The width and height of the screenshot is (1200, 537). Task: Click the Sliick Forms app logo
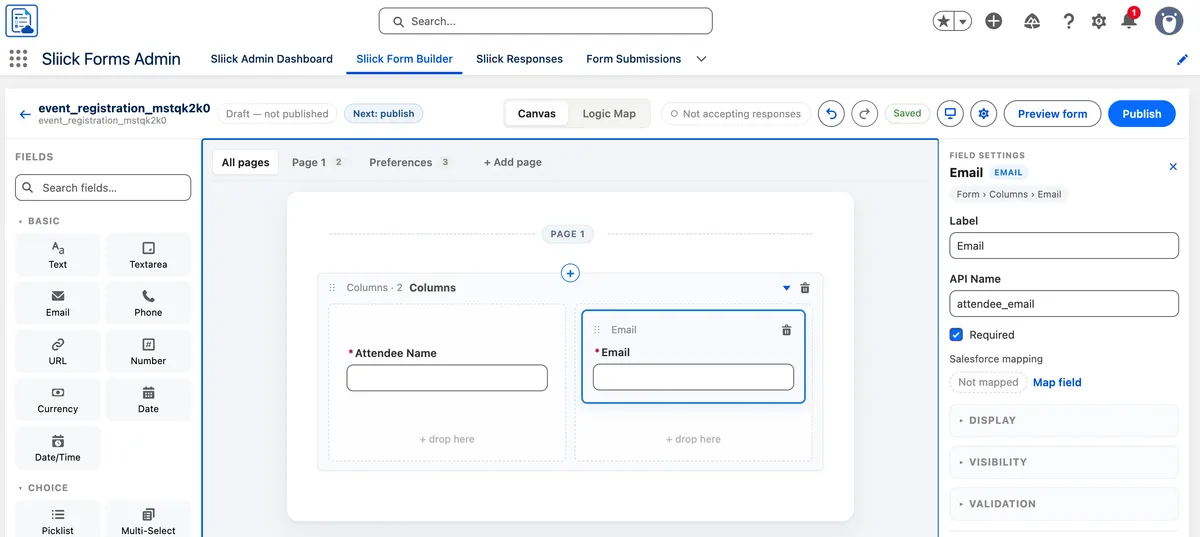point(21,21)
